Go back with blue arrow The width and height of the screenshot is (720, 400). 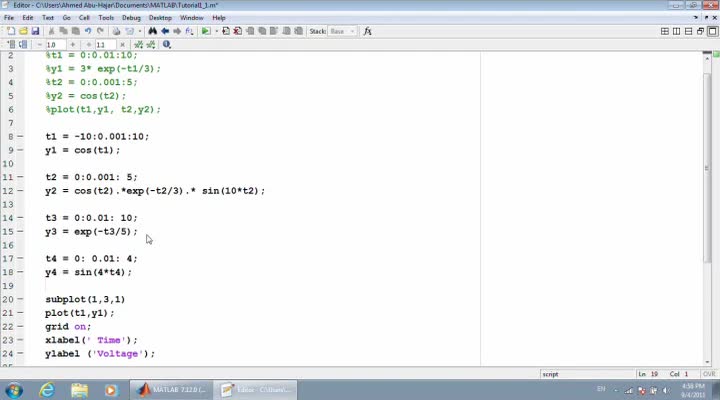pos(165,31)
